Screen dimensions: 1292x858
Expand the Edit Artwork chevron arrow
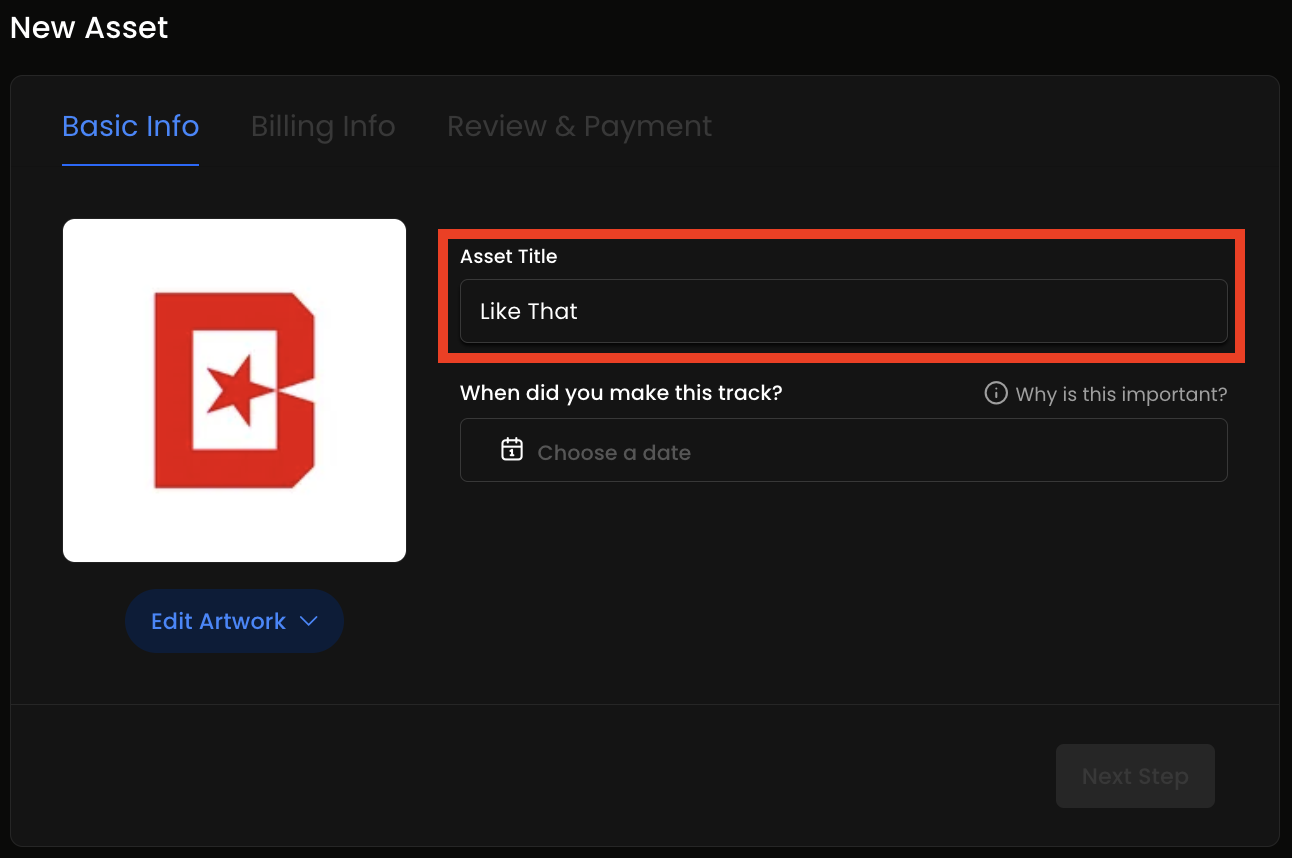(309, 621)
